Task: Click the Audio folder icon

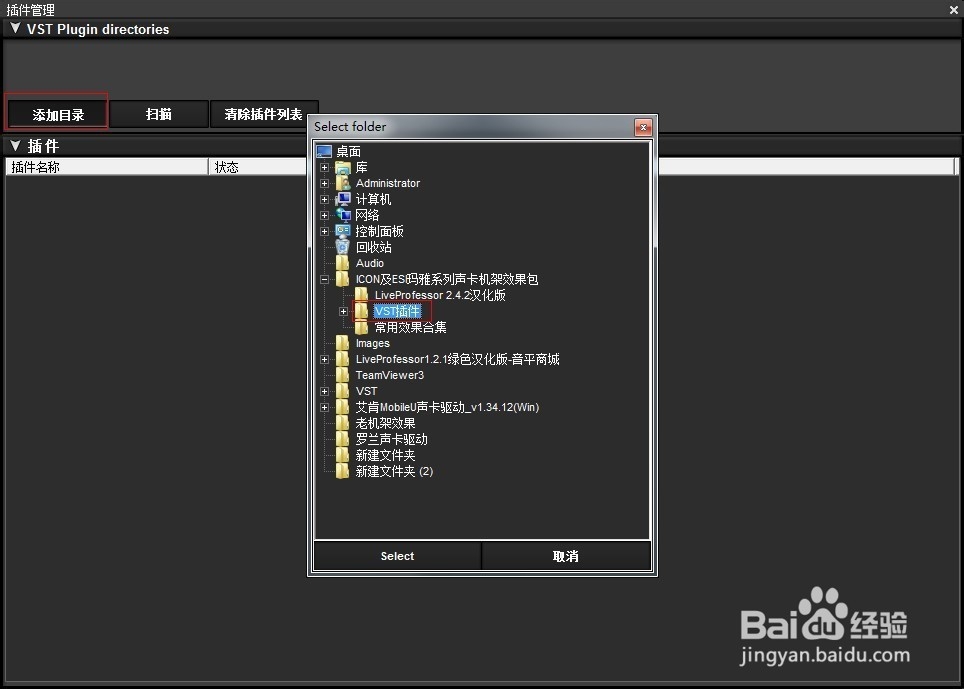Action: 343,263
